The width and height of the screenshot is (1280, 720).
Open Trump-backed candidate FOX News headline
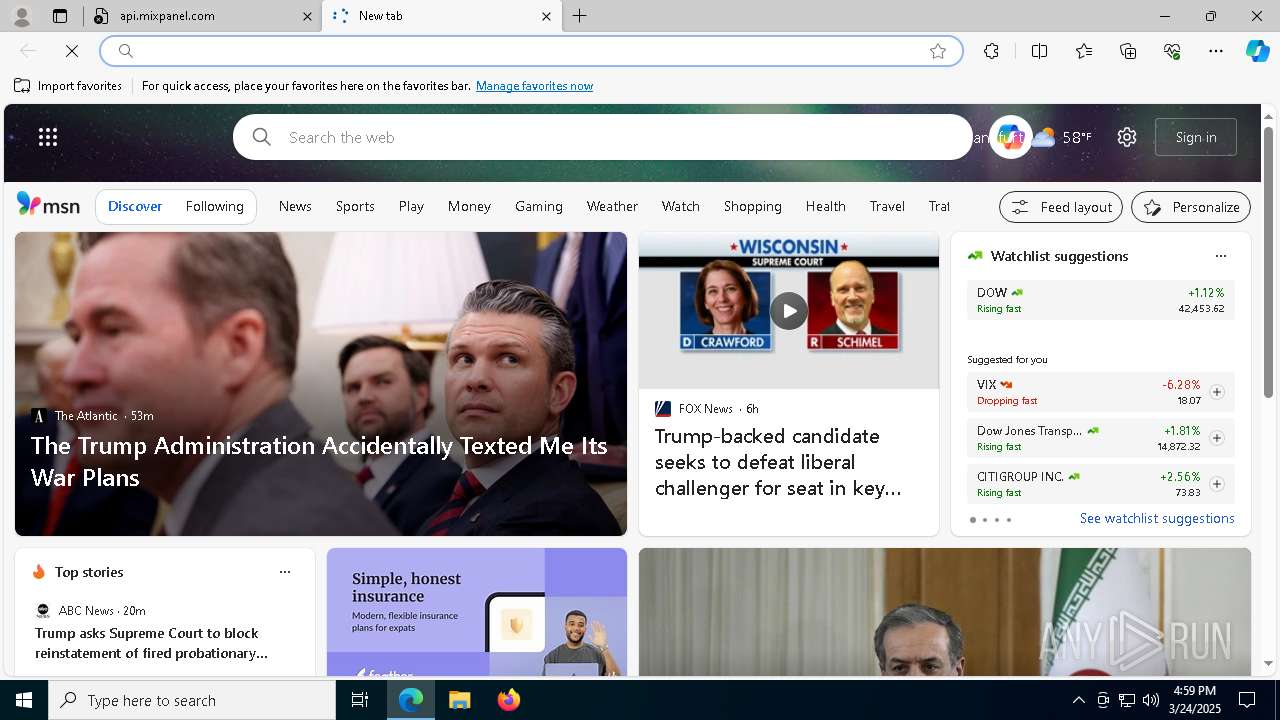pos(779,462)
